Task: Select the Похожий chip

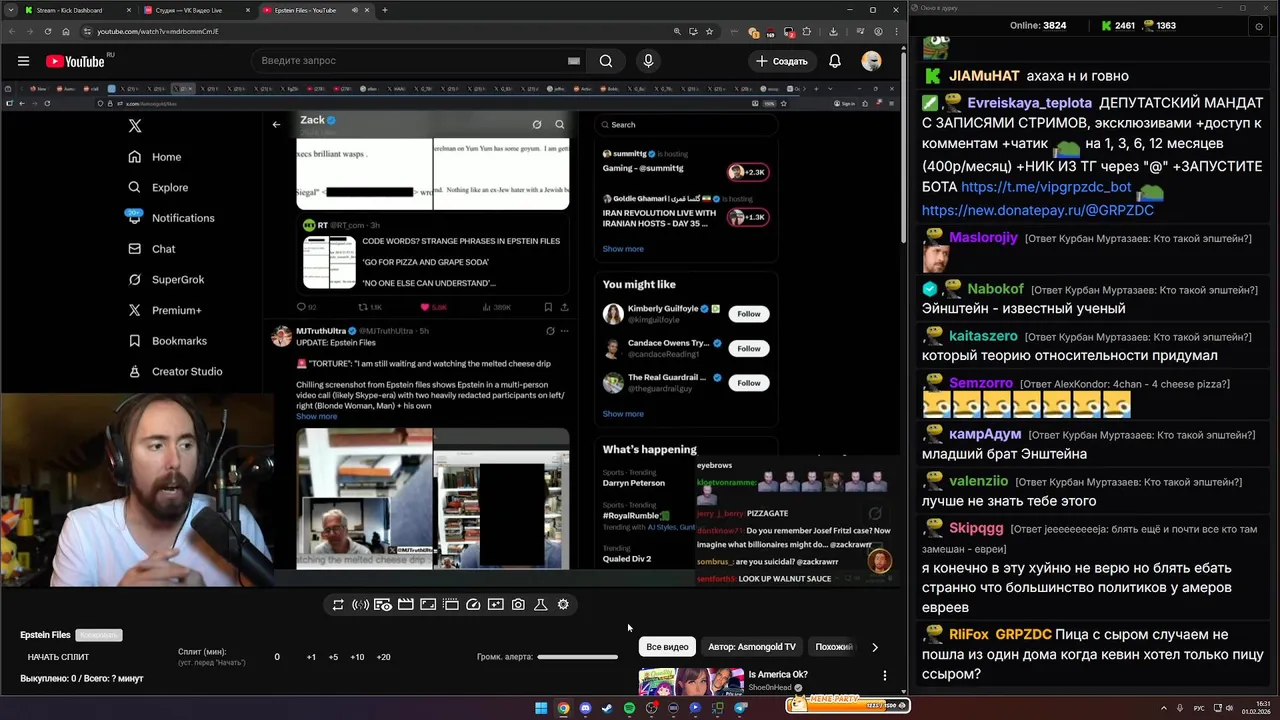Action: (x=834, y=647)
